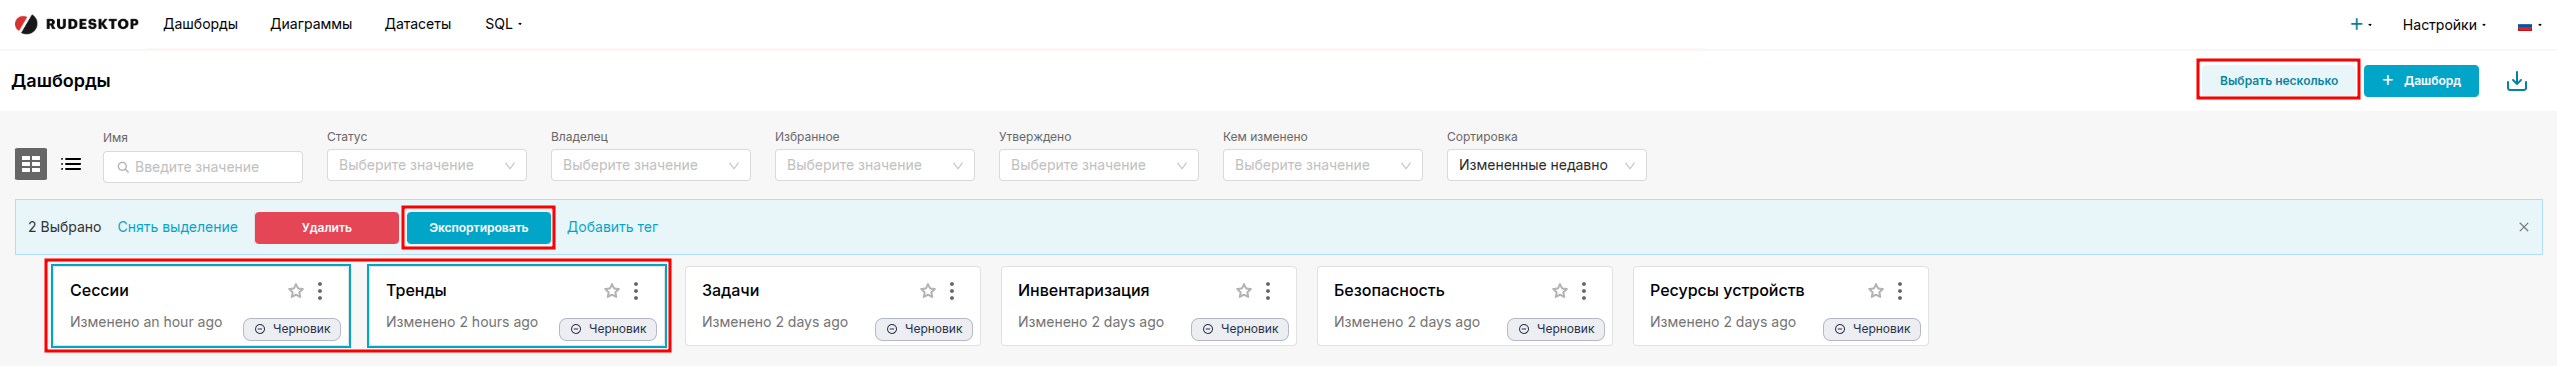
Task: Star the Задачи dashboard
Action: [x=928, y=291]
